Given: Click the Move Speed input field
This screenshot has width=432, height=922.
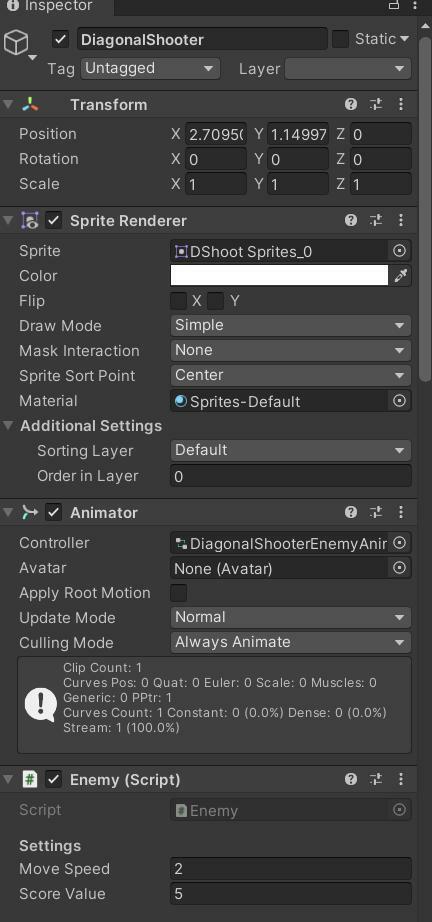Looking at the screenshot, I should point(290,868).
